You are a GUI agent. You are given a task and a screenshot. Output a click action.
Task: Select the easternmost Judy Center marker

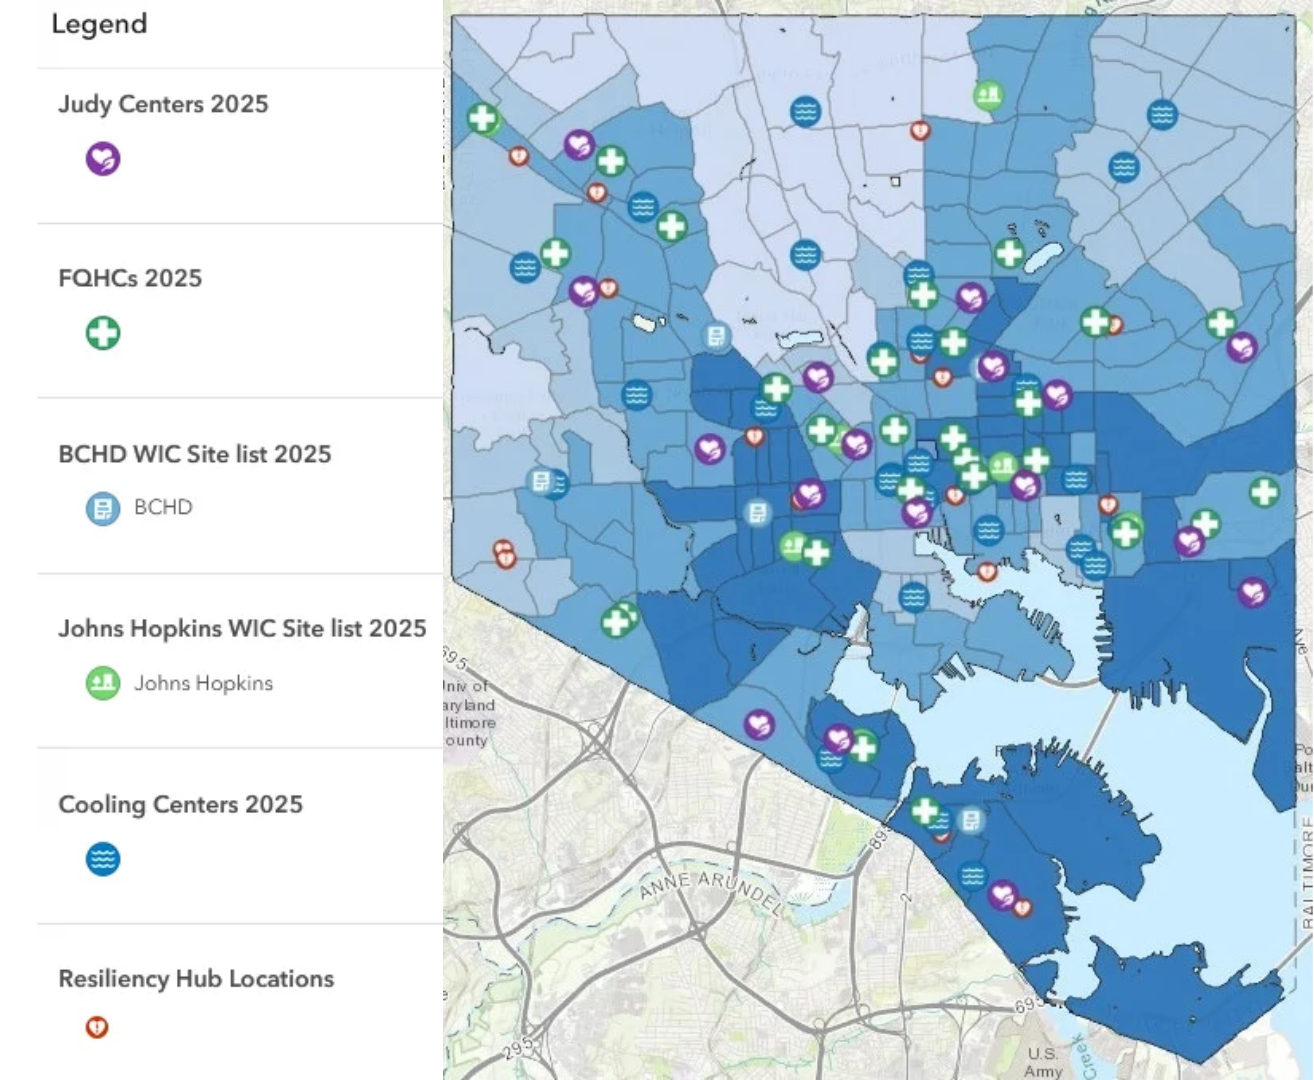(x=1253, y=592)
